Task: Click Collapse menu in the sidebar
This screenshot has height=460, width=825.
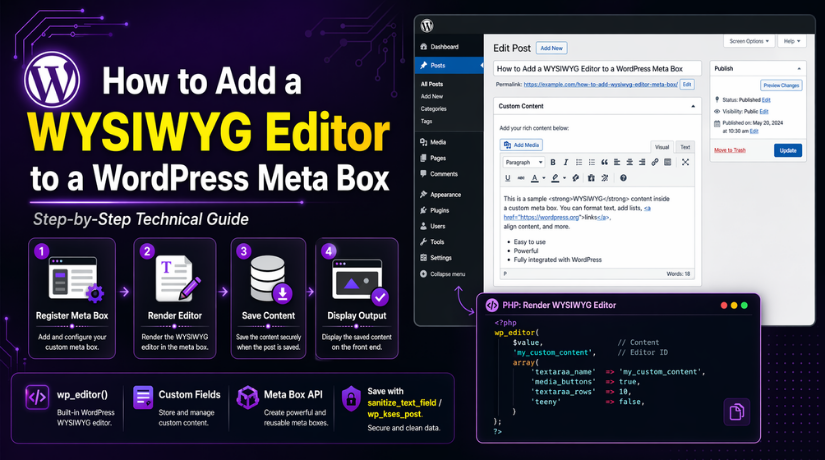Action: (x=449, y=274)
